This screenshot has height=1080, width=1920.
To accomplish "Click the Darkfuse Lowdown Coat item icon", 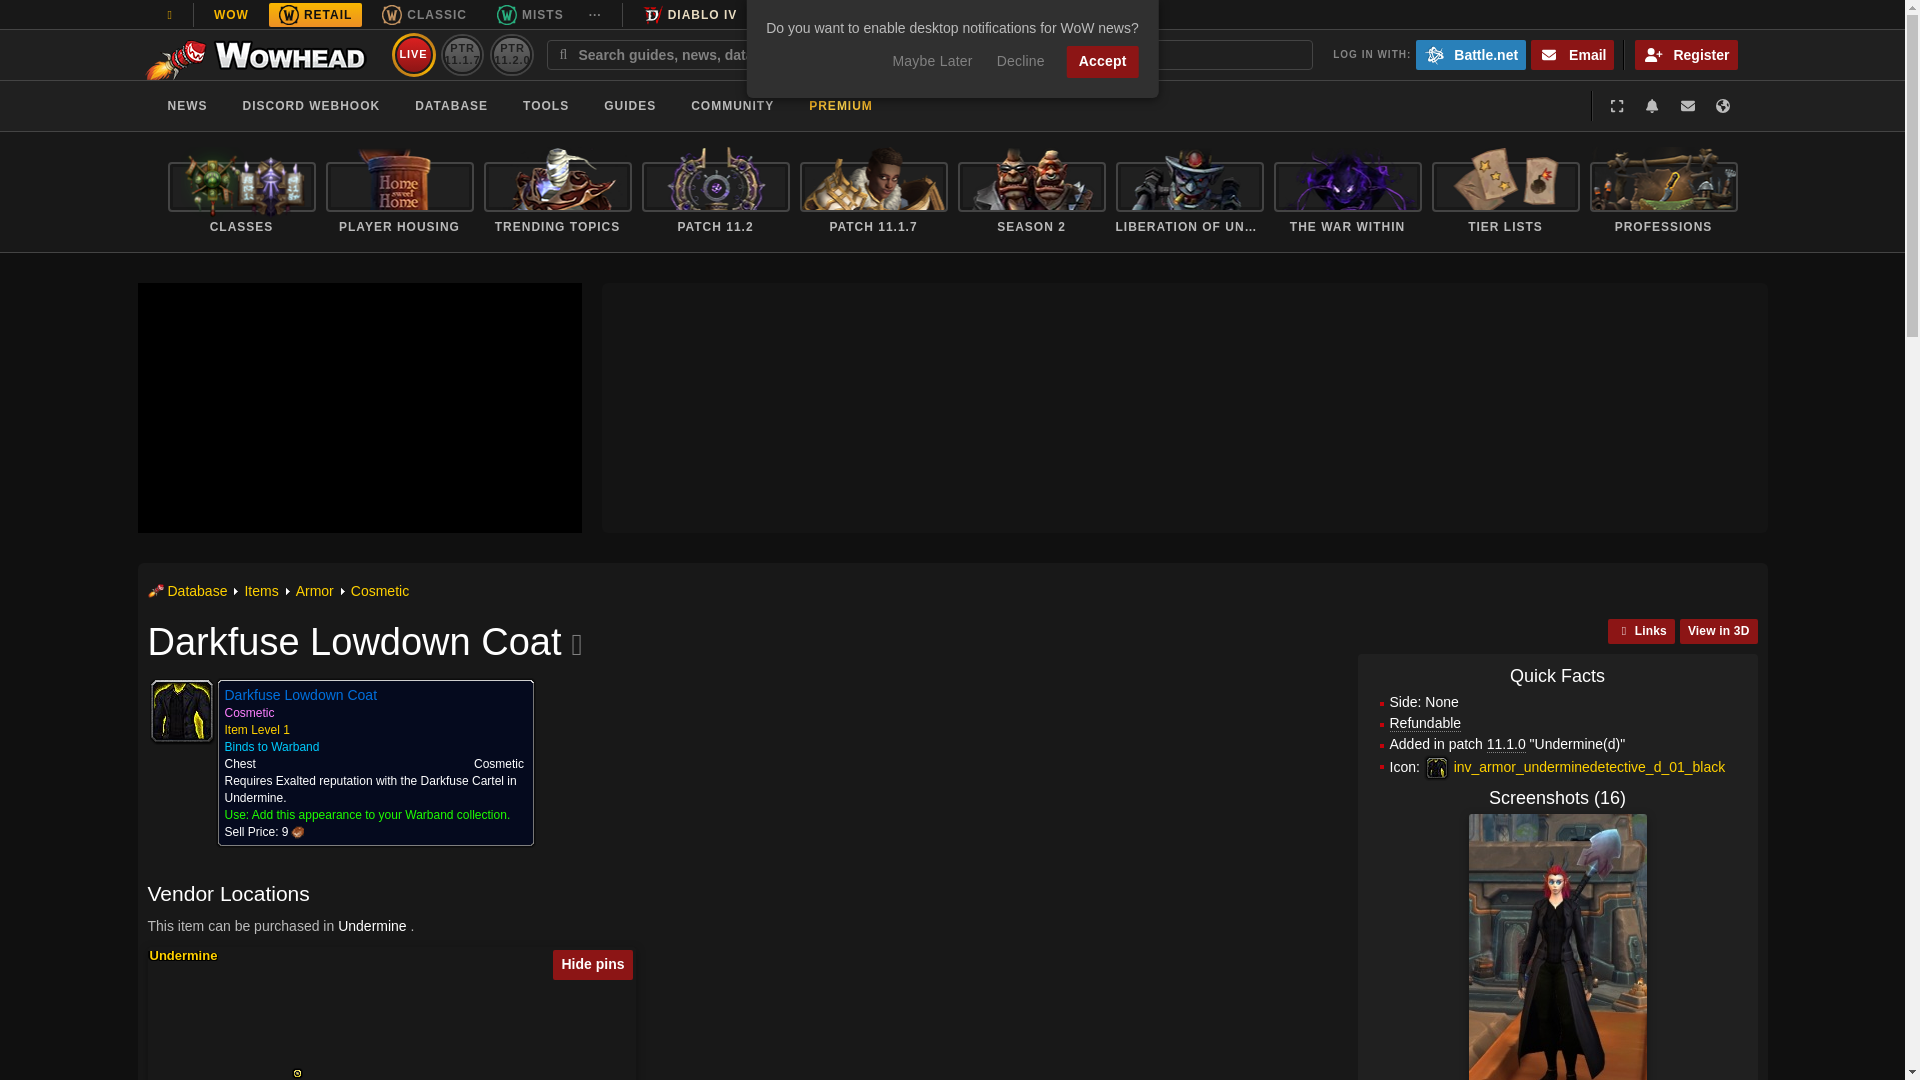I will tap(181, 711).
